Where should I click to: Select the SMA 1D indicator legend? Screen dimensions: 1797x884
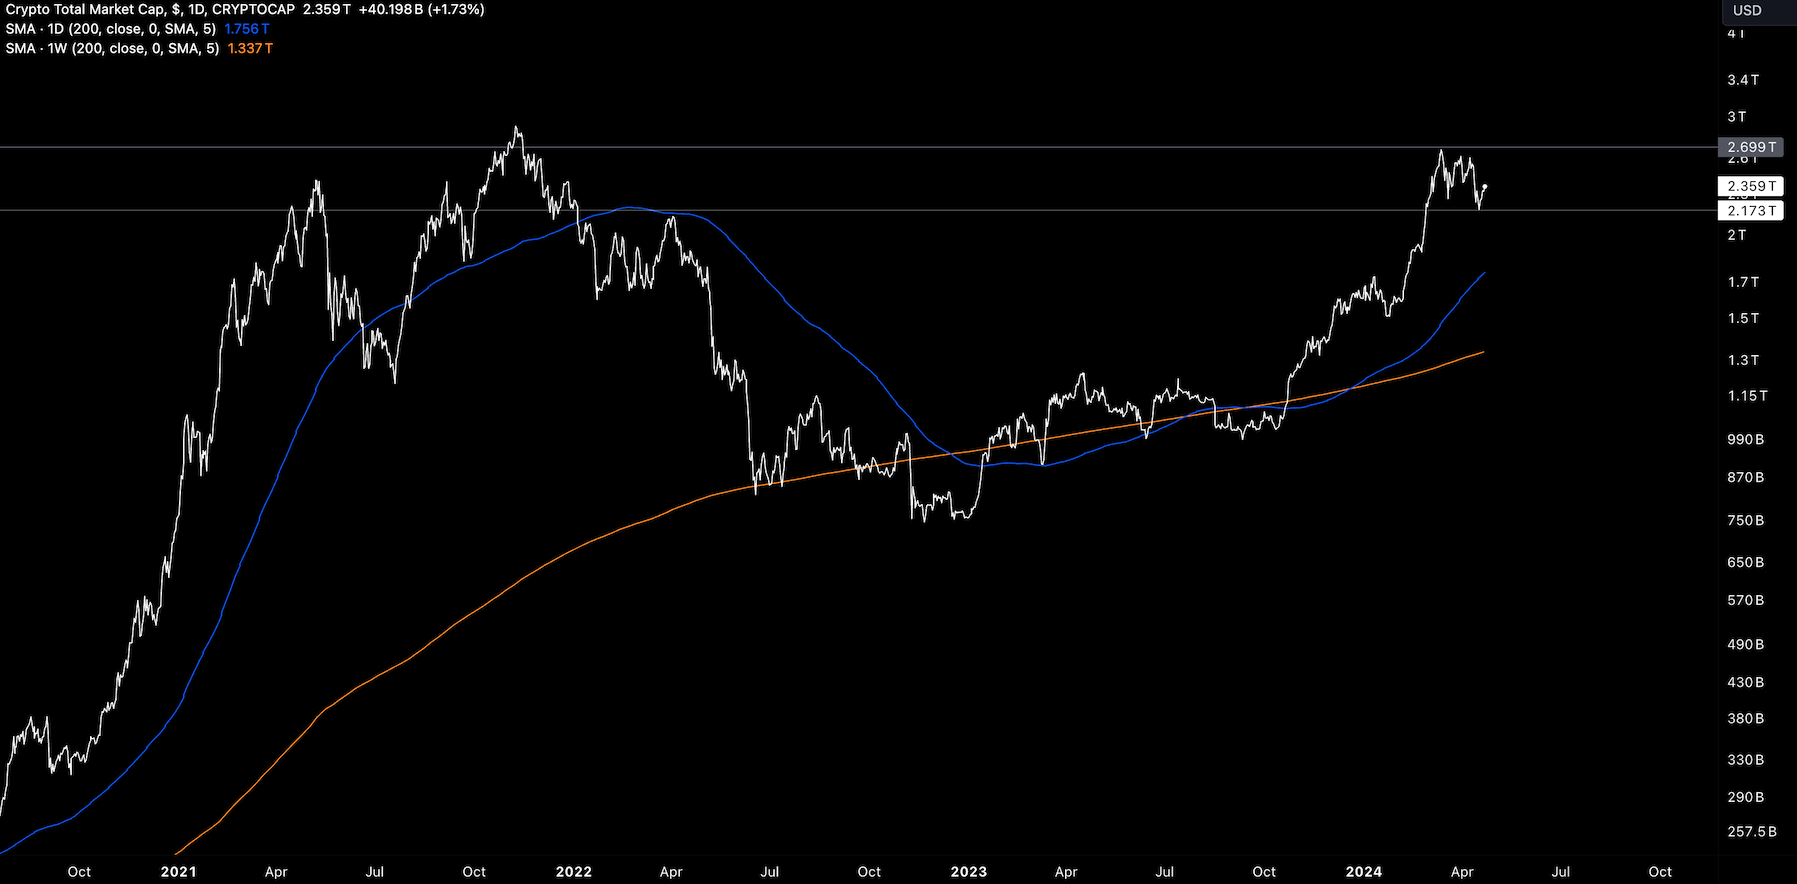tap(110, 29)
